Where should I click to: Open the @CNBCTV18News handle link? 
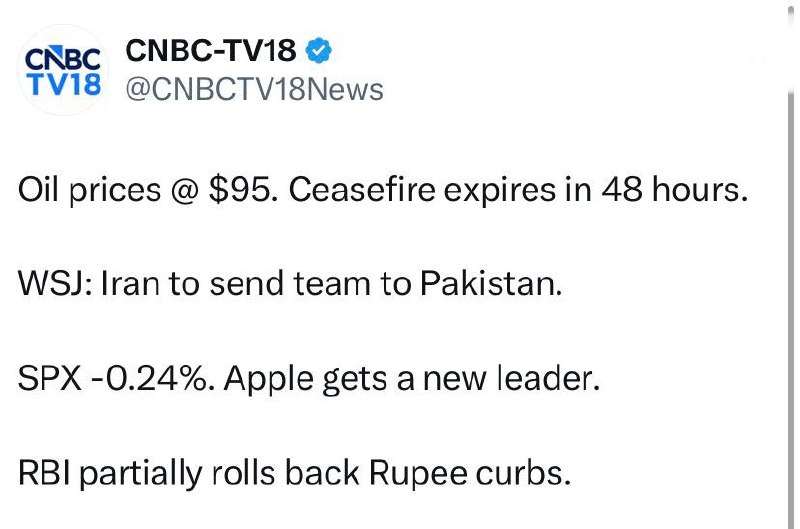pyautogui.click(x=254, y=89)
